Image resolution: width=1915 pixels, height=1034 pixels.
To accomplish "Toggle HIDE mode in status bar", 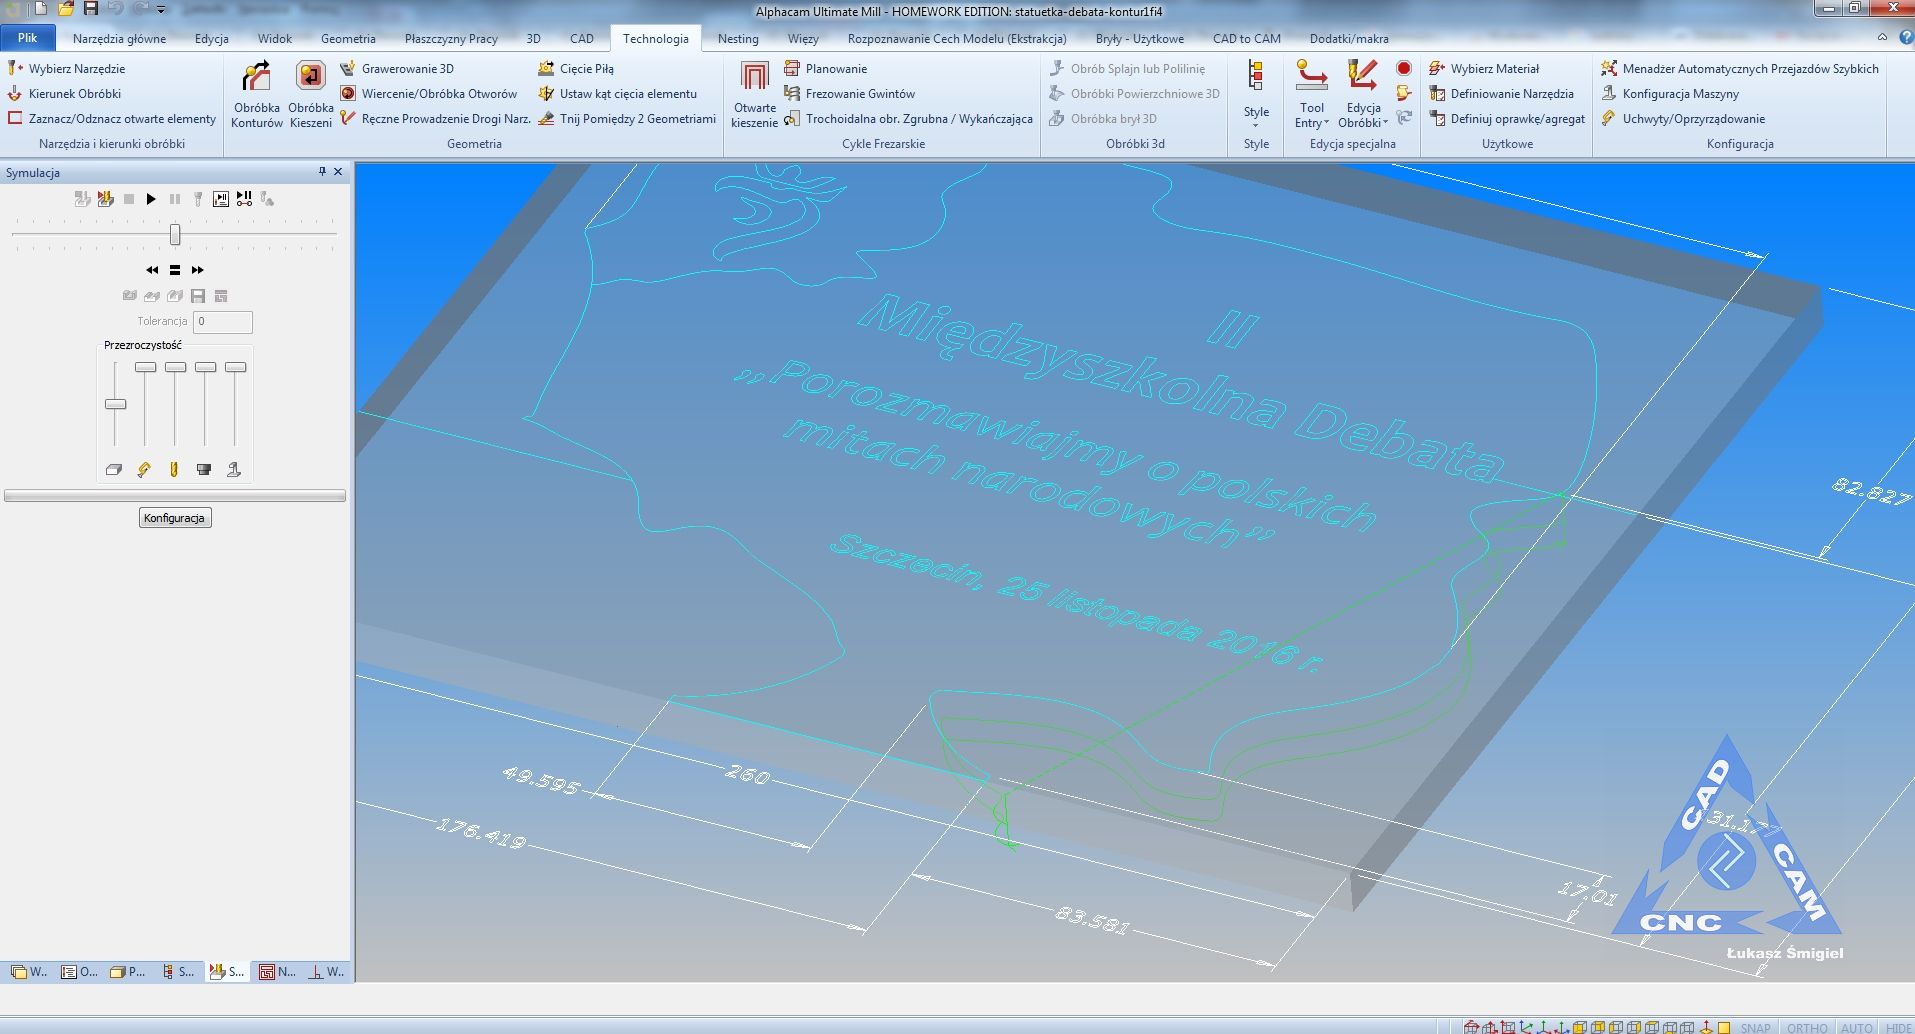I will (x=1899, y=1027).
